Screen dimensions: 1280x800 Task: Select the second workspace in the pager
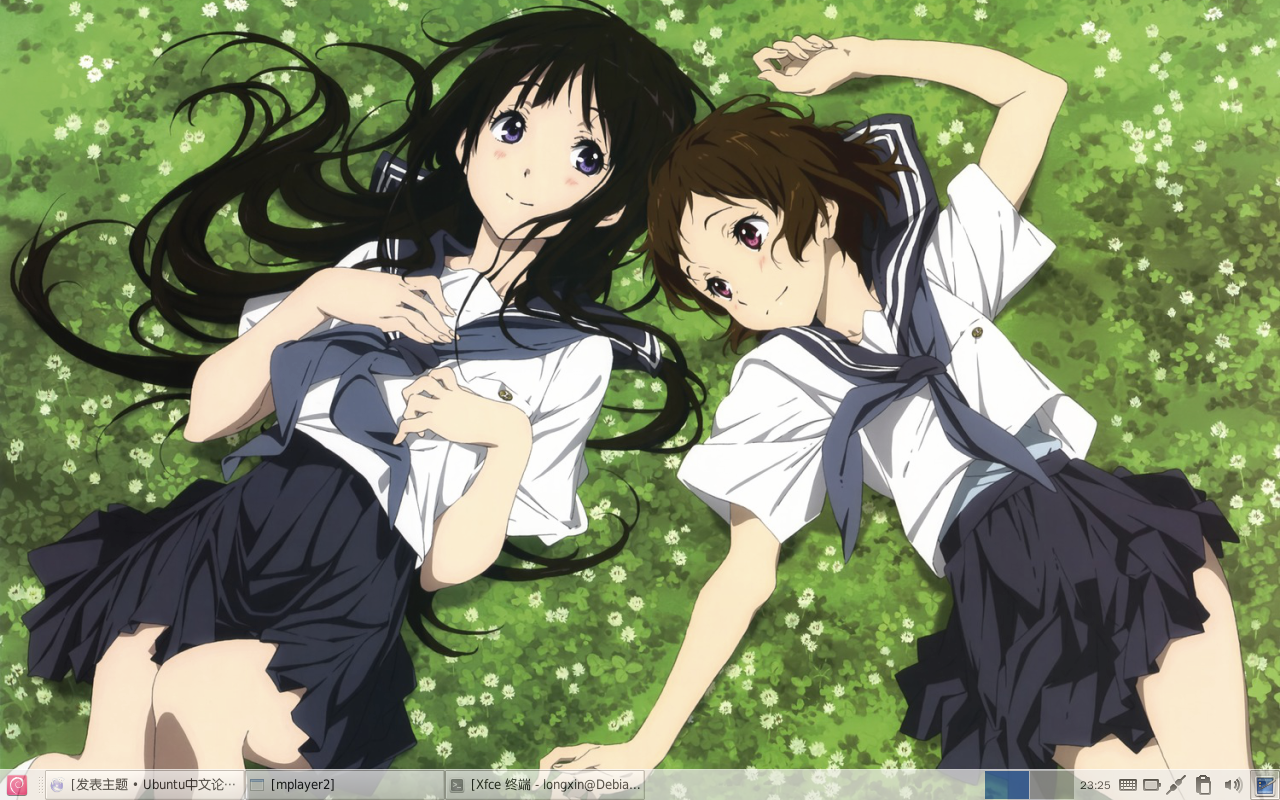tap(1051, 785)
